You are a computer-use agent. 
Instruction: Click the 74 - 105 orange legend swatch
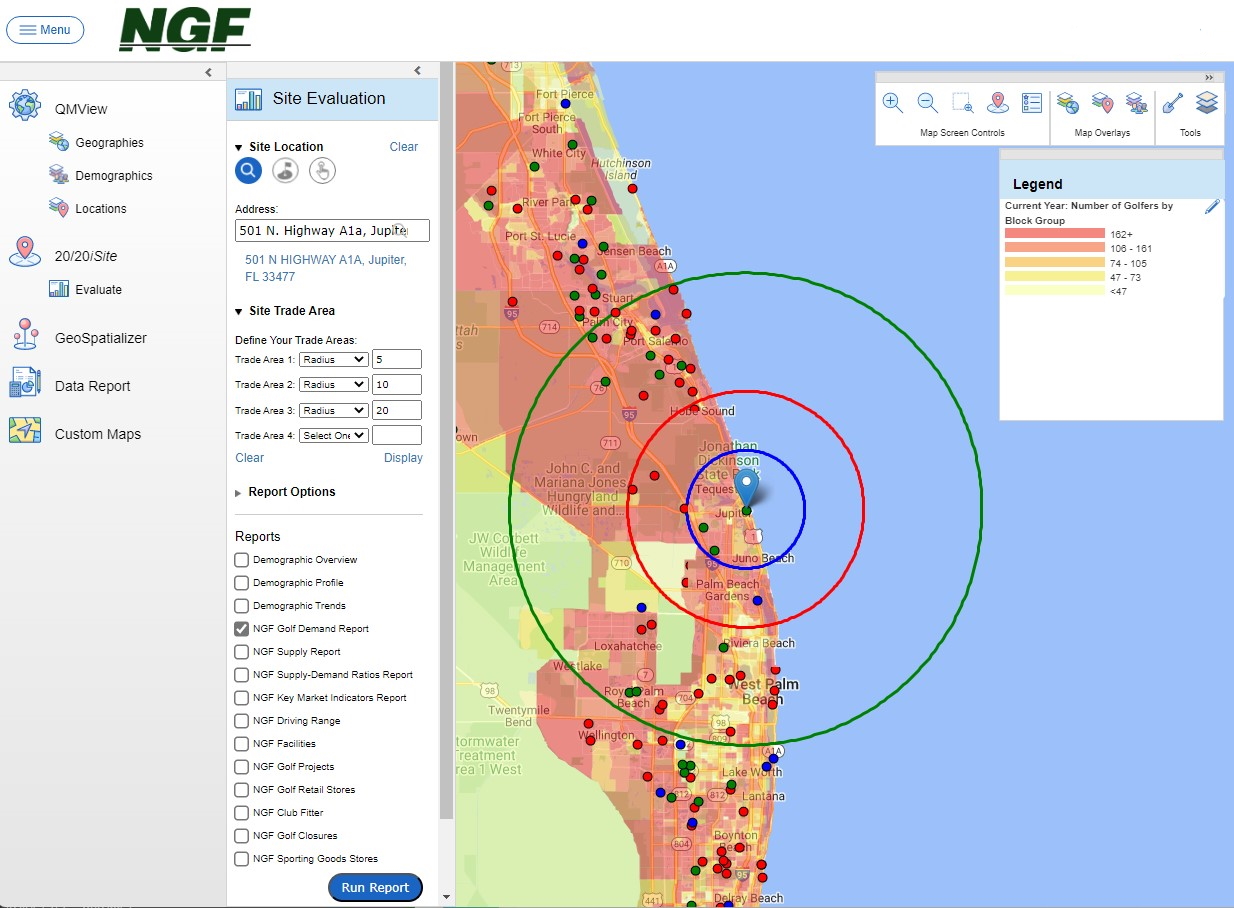click(1055, 263)
